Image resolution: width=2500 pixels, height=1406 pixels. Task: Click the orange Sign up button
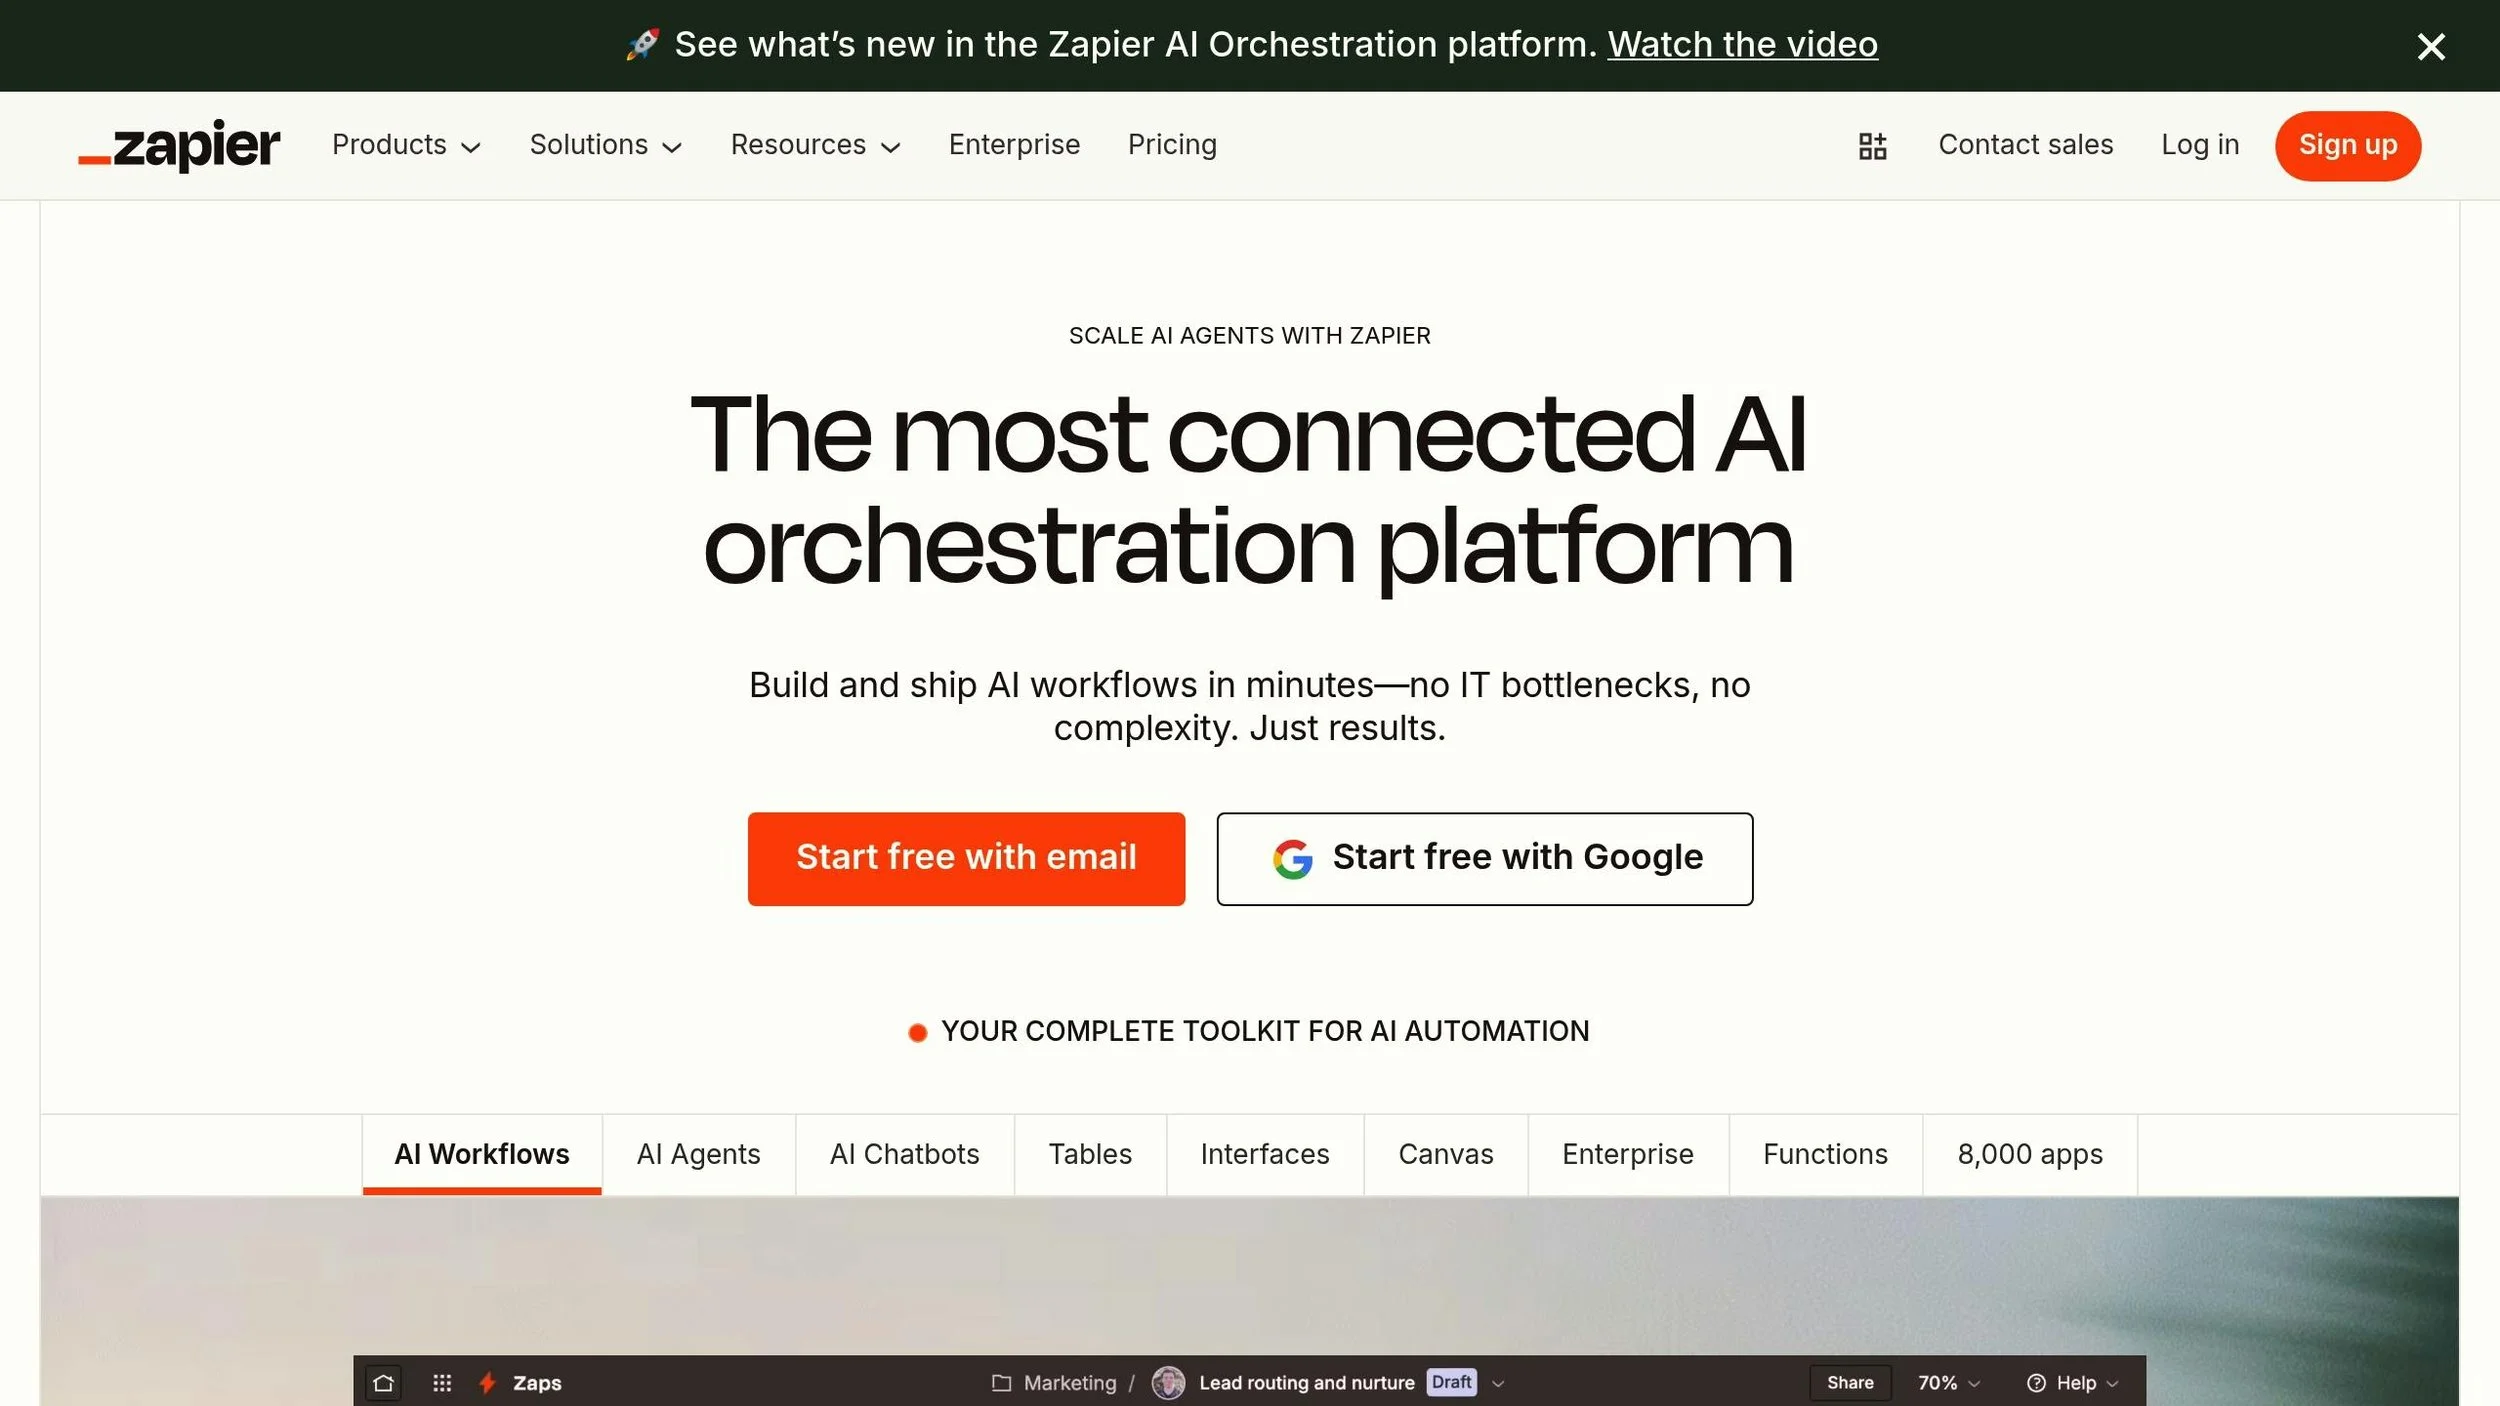click(2348, 146)
